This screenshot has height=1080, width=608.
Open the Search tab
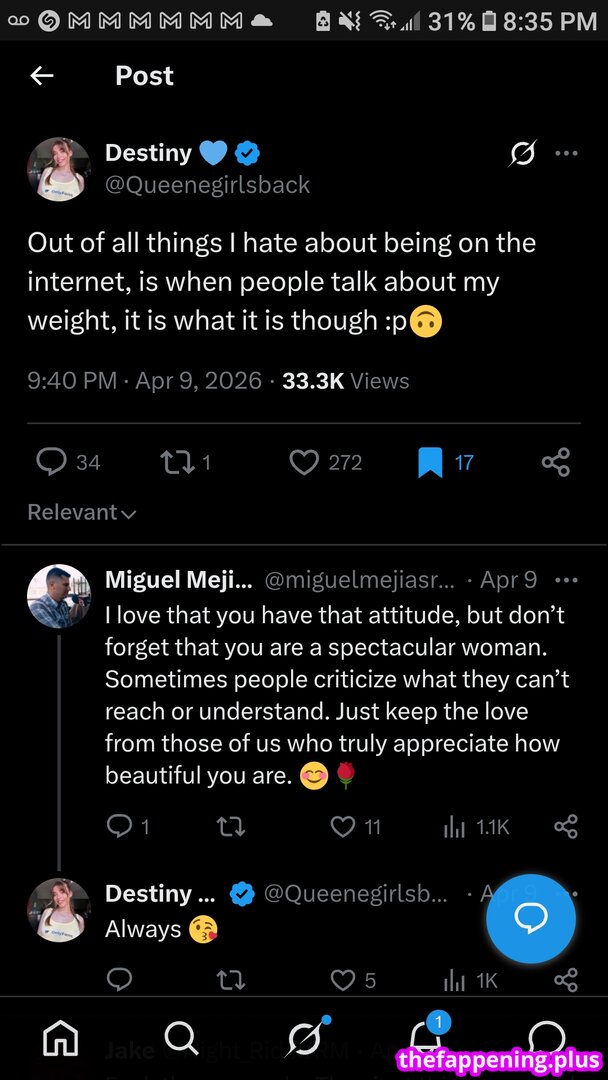(181, 1040)
